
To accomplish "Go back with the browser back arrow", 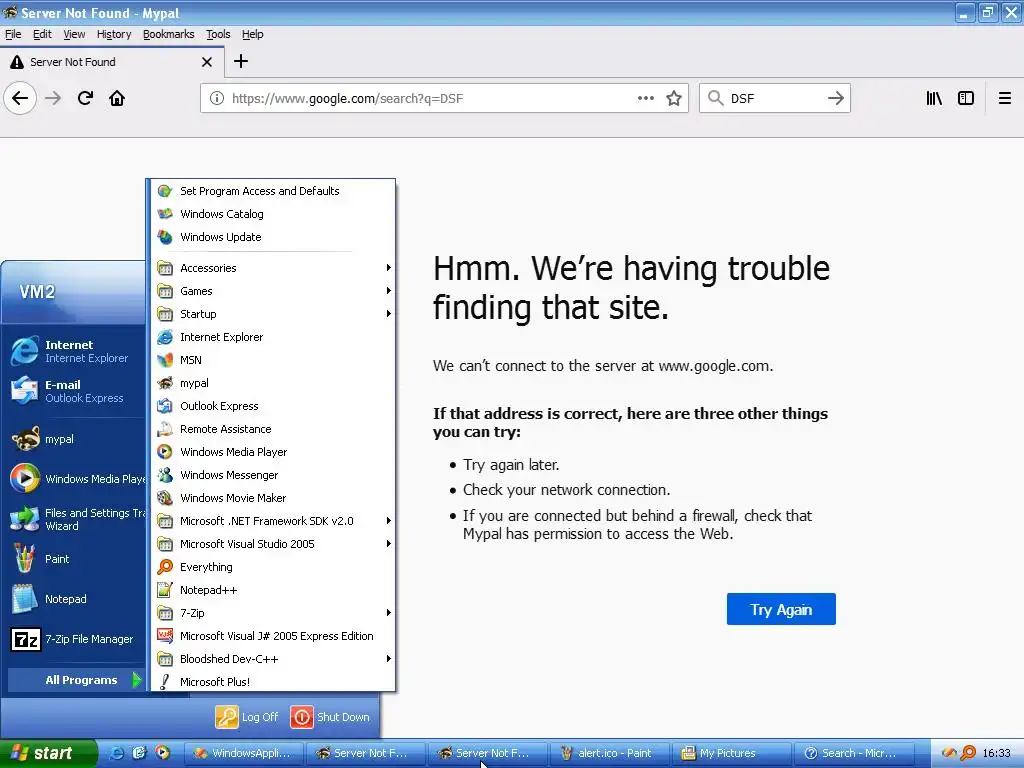I will click(20, 99).
